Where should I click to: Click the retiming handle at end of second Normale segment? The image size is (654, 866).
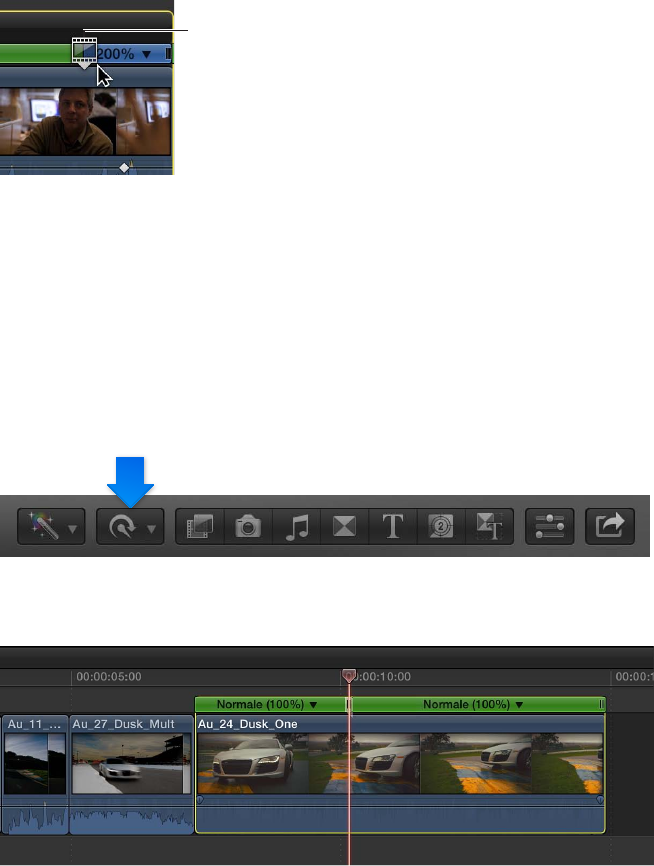(601, 704)
